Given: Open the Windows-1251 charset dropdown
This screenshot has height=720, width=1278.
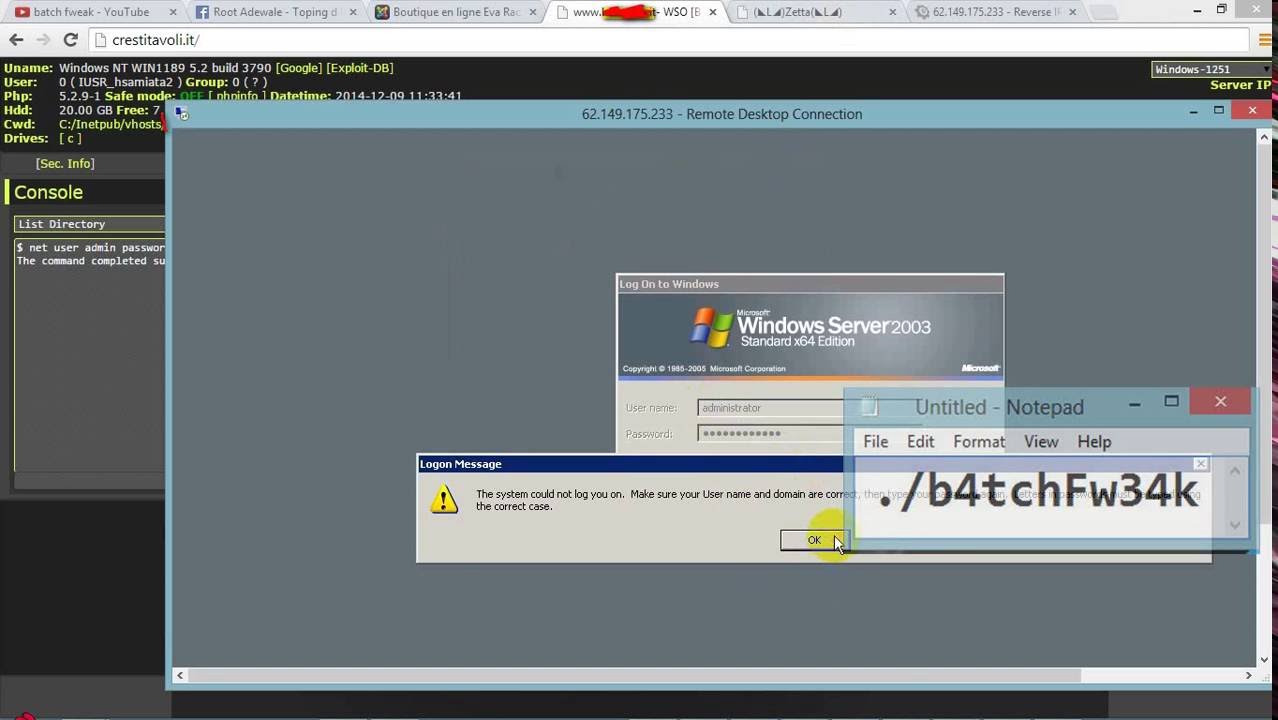Looking at the screenshot, I should click(x=1211, y=69).
